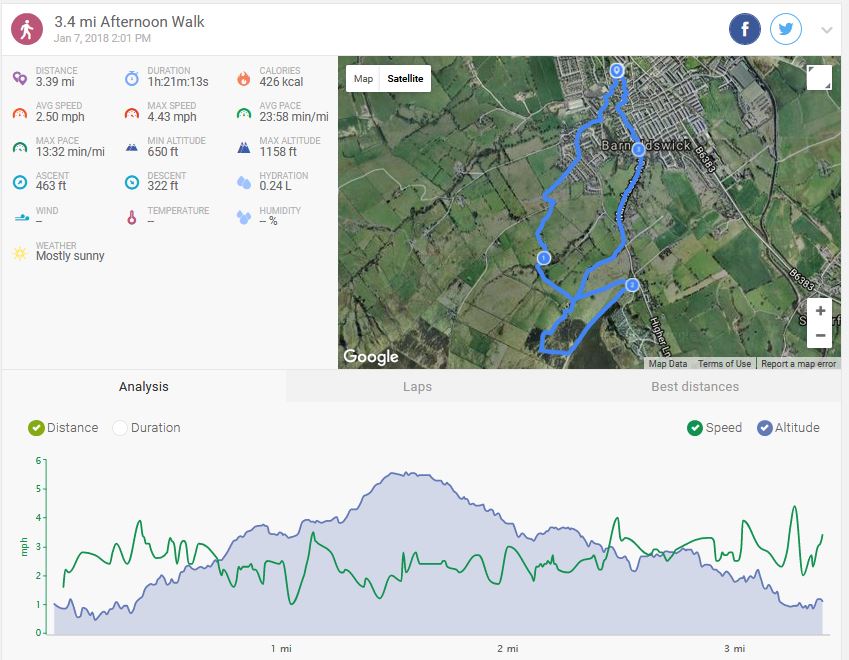Toggle the Speed chart checkbox
This screenshot has width=849, height=660.
[x=695, y=428]
